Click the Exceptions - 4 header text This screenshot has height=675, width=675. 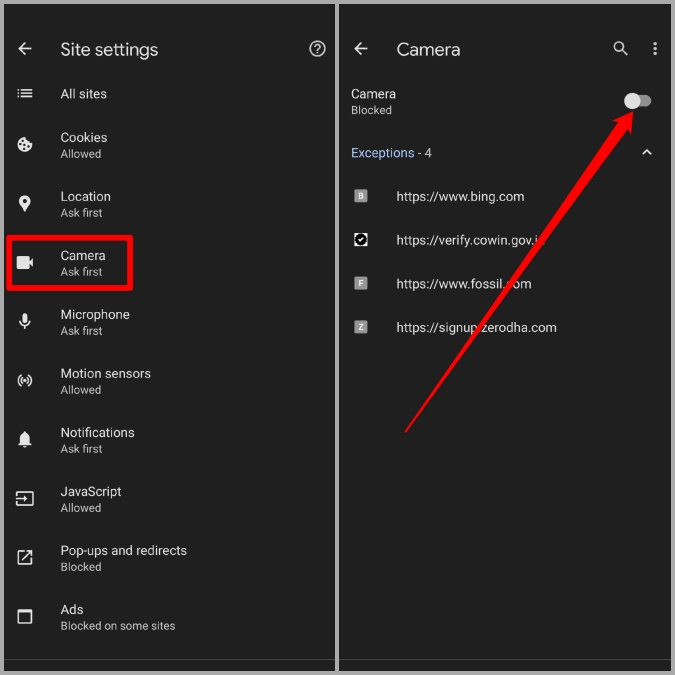(391, 153)
